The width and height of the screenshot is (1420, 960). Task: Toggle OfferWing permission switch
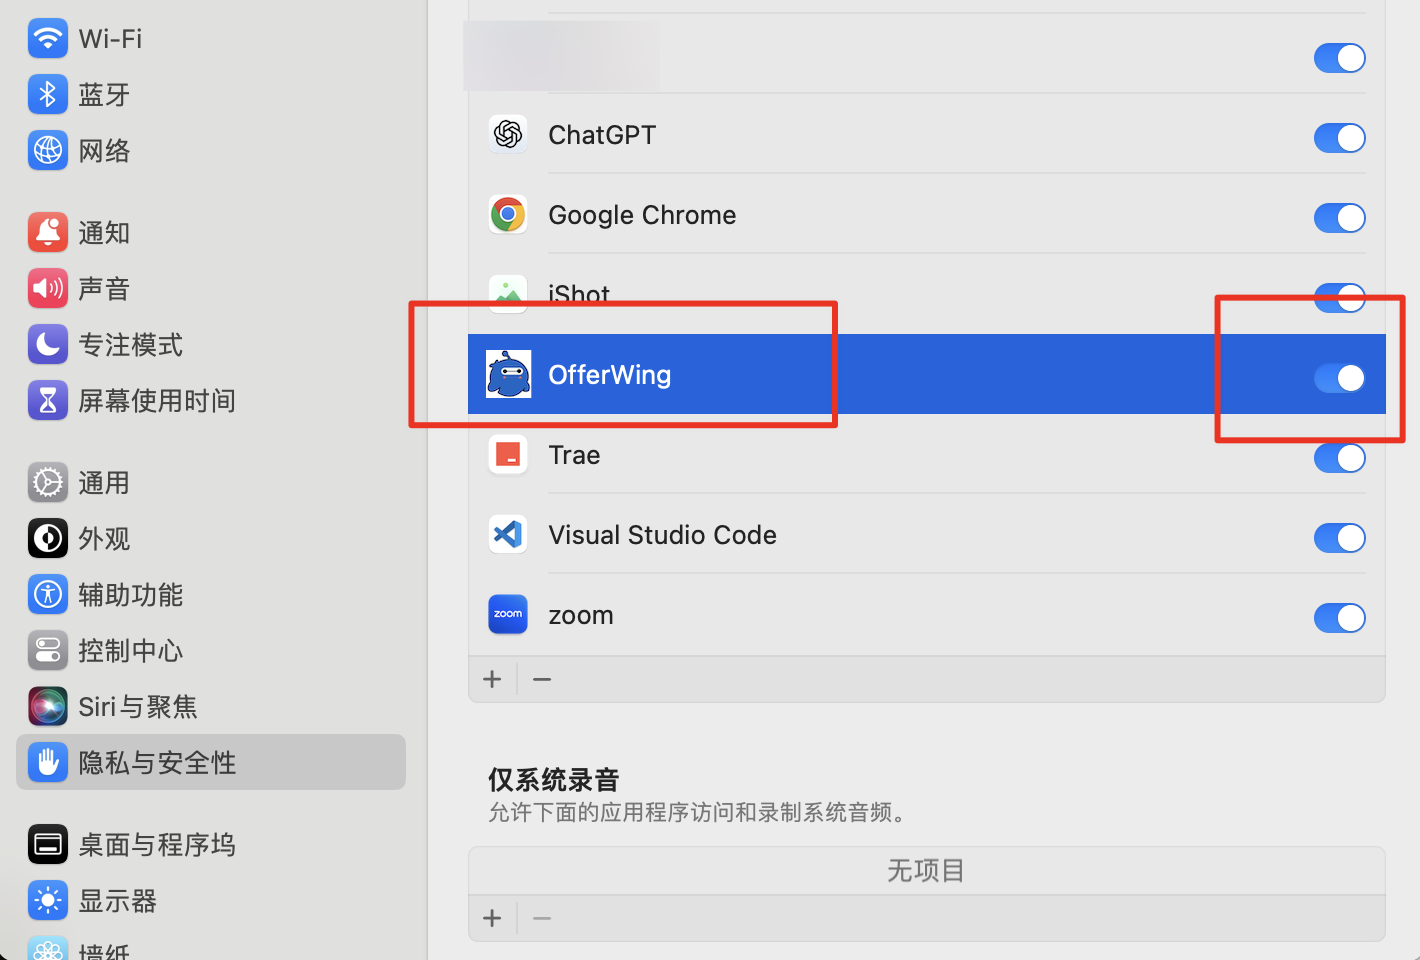coord(1339,378)
